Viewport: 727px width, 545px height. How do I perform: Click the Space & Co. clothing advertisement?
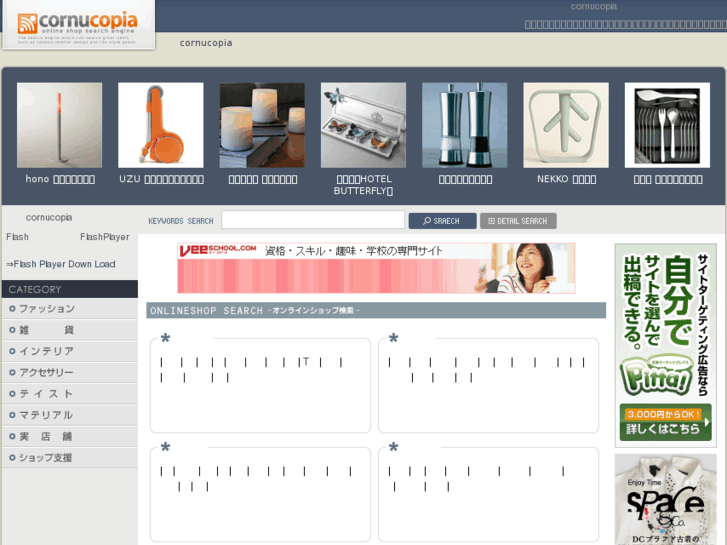coord(665,500)
